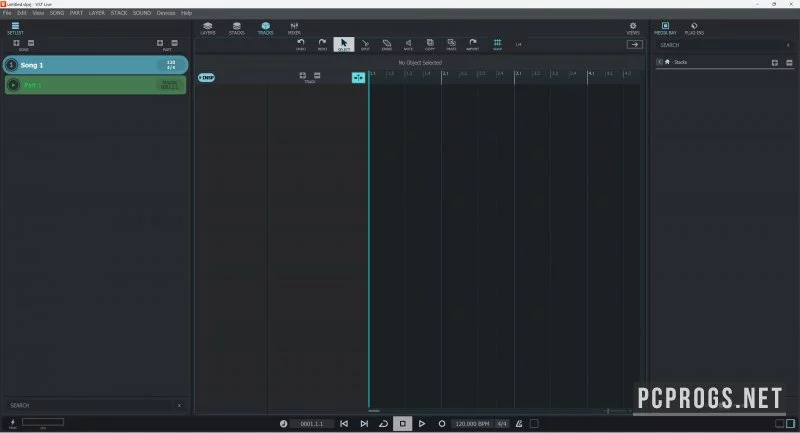Image resolution: width=800 pixels, height=433 pixels.
Task: Click the lightning bolt panic icon
Action: tap(13, 423)
